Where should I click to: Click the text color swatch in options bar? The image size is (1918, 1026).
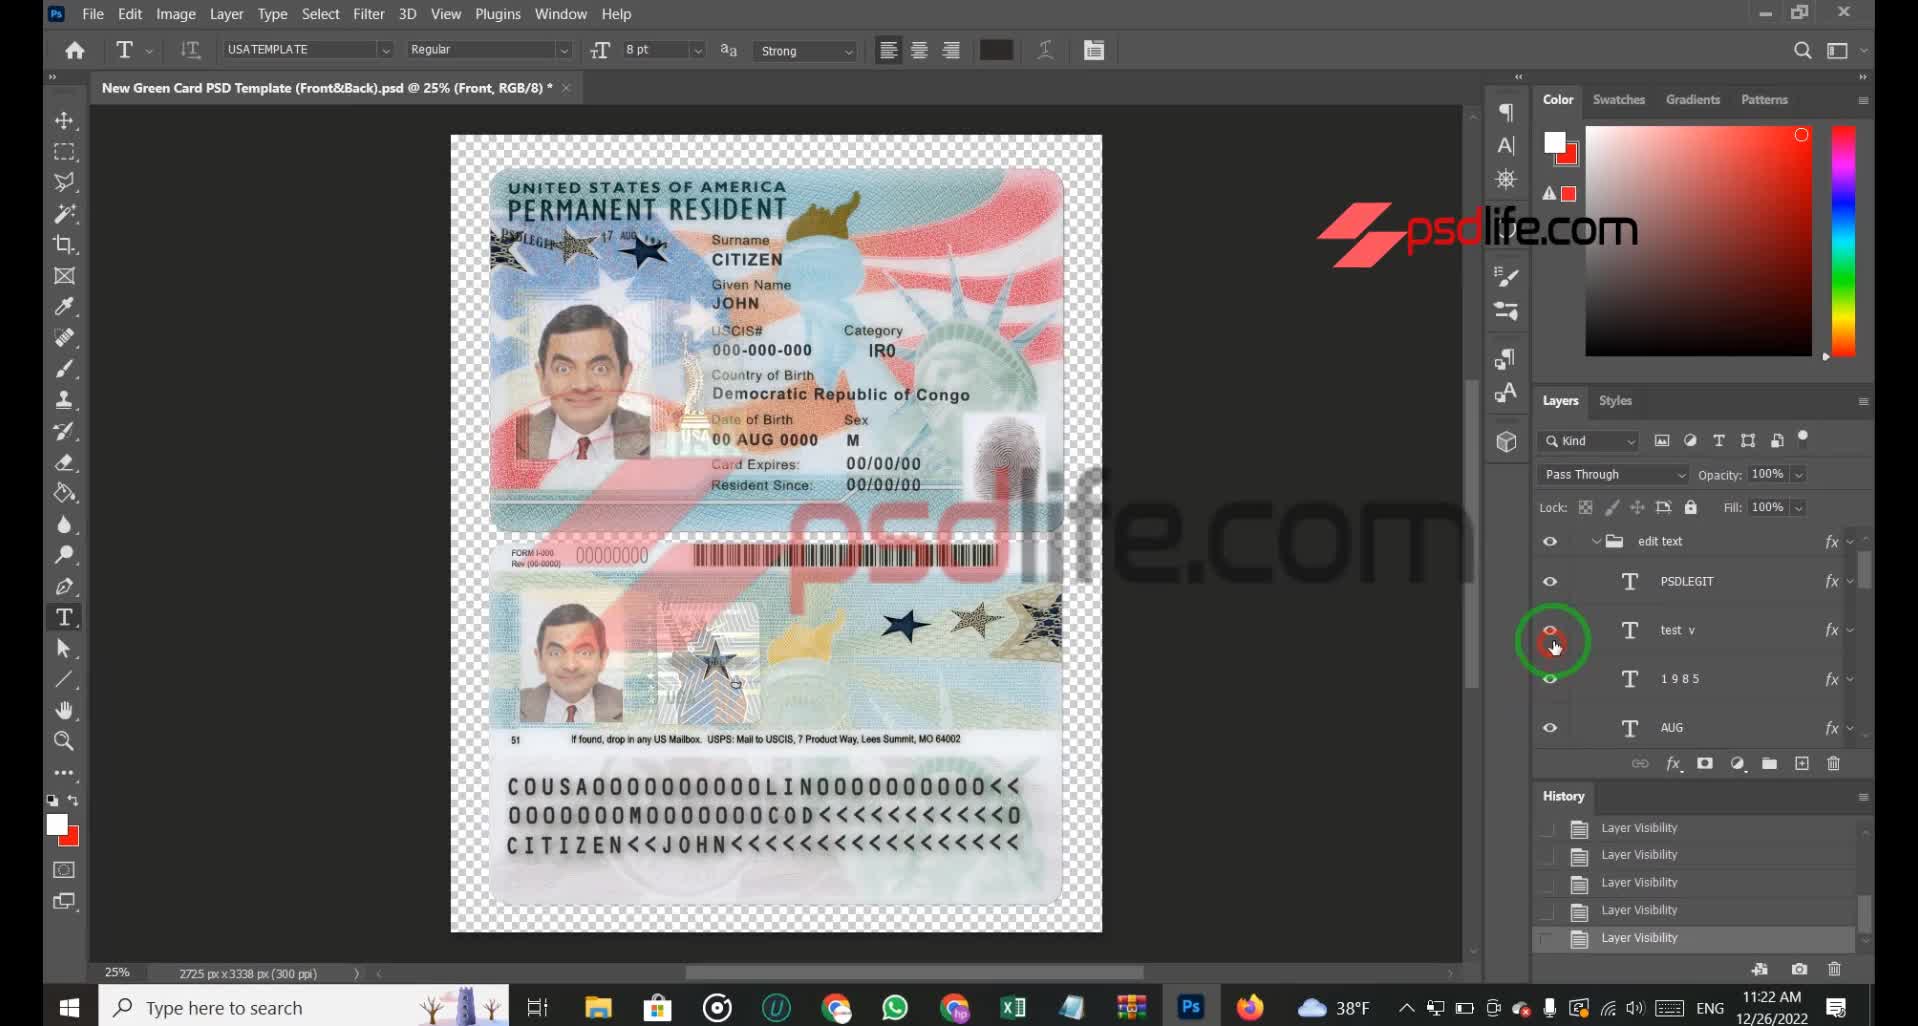pyautogui.click(x=996, y=50)
